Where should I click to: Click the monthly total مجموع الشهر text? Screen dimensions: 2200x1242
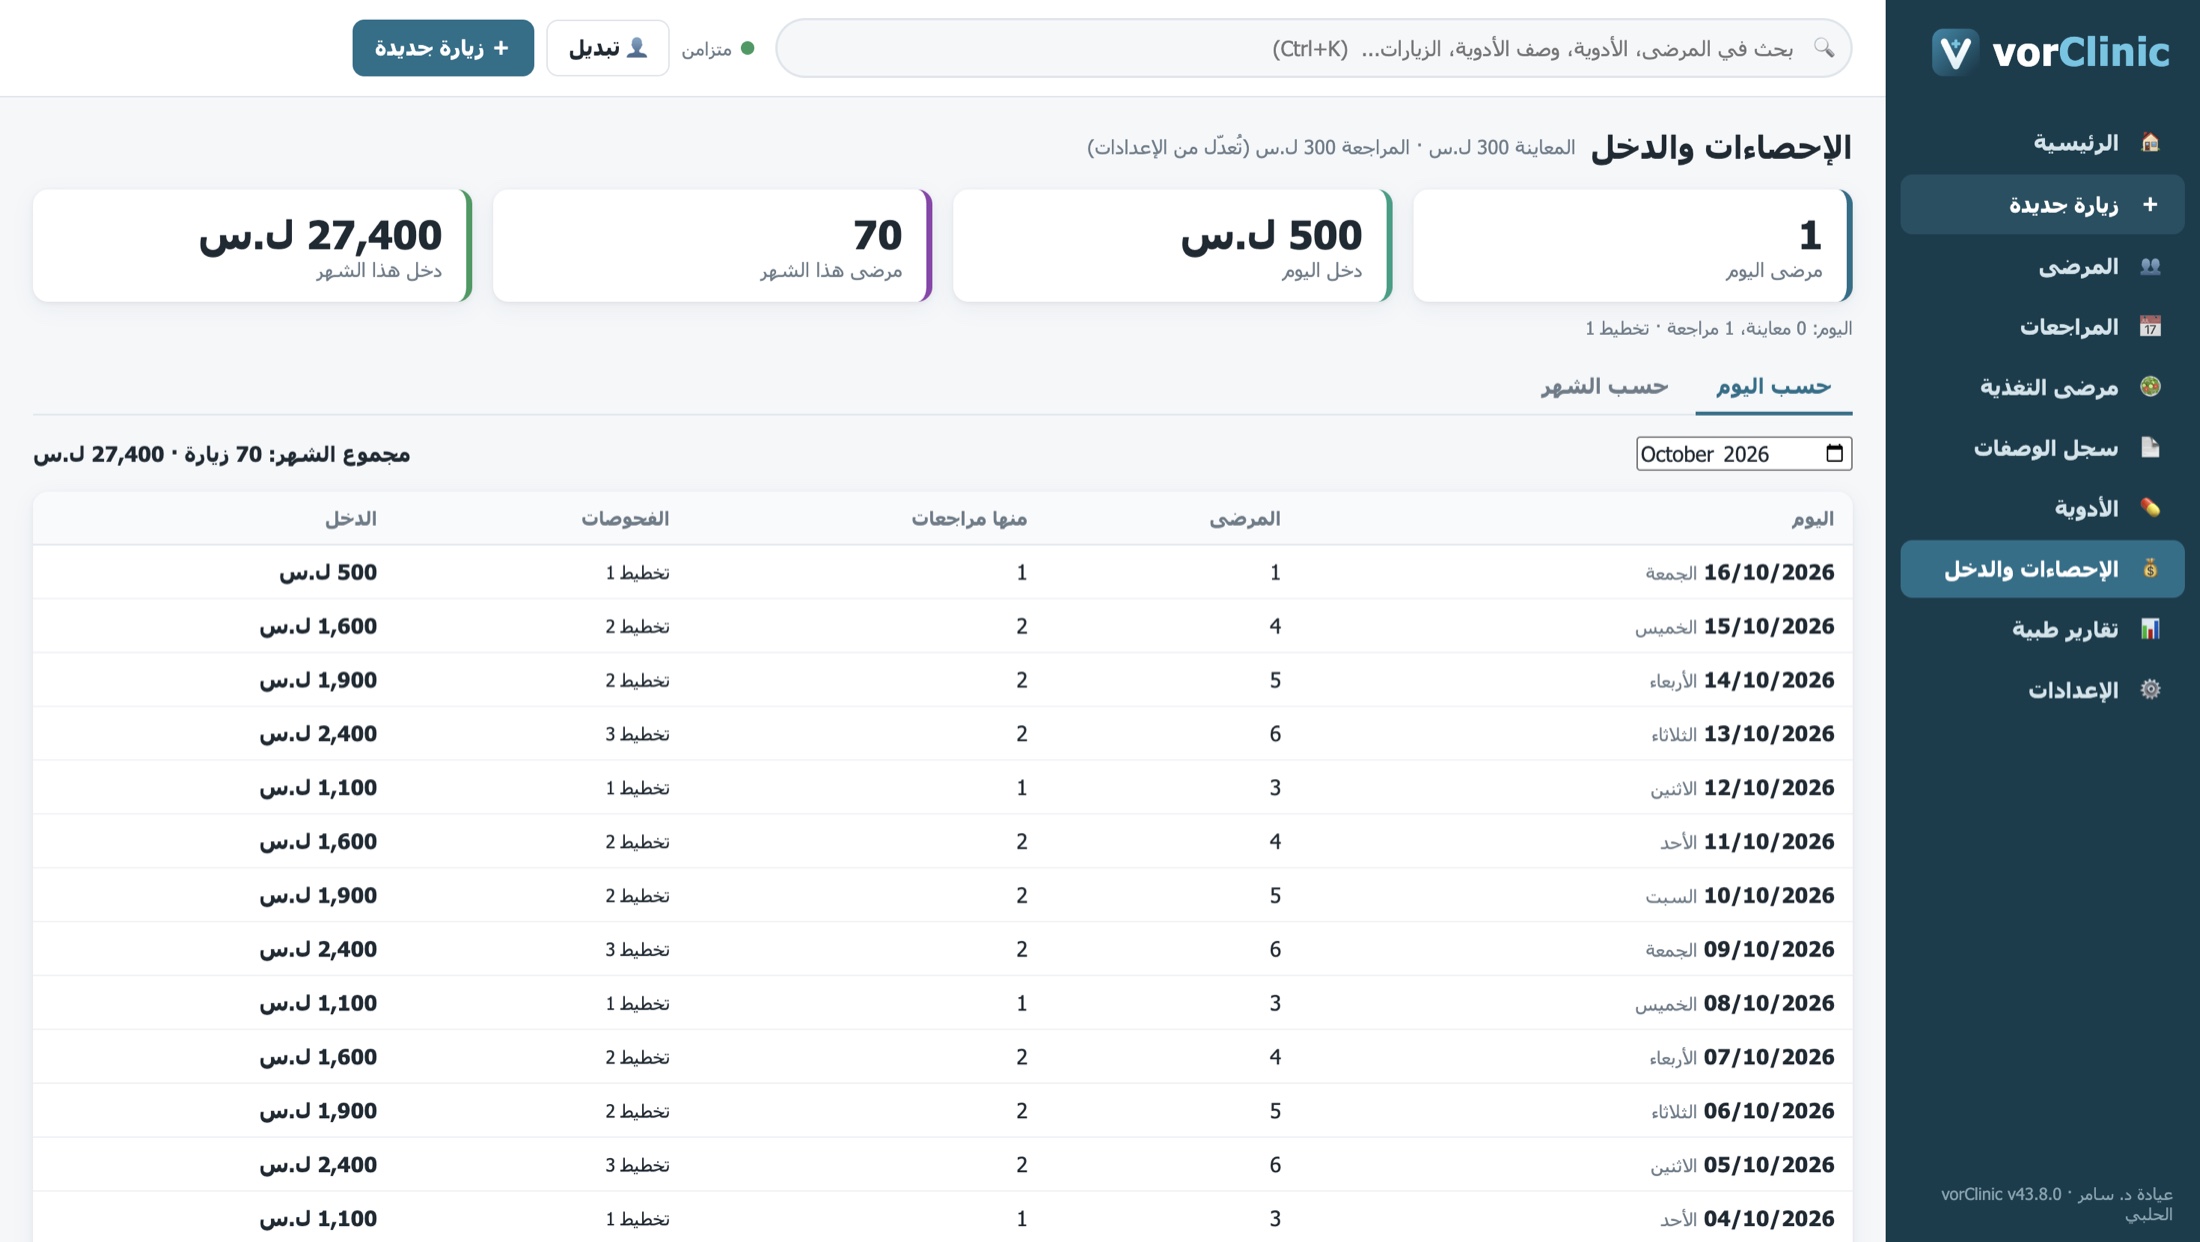[x=222, y=454]
